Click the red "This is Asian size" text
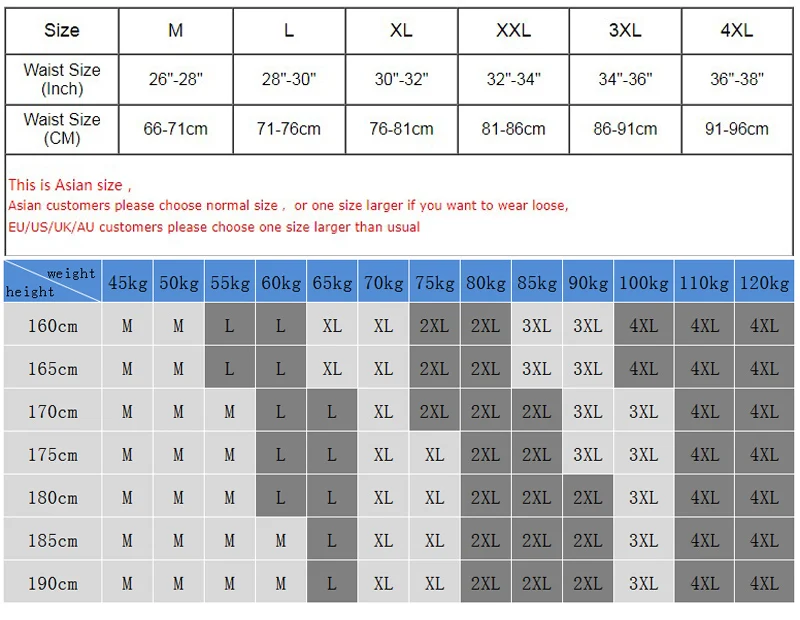Viewport: 800px width, 620px height. (68, 185)
